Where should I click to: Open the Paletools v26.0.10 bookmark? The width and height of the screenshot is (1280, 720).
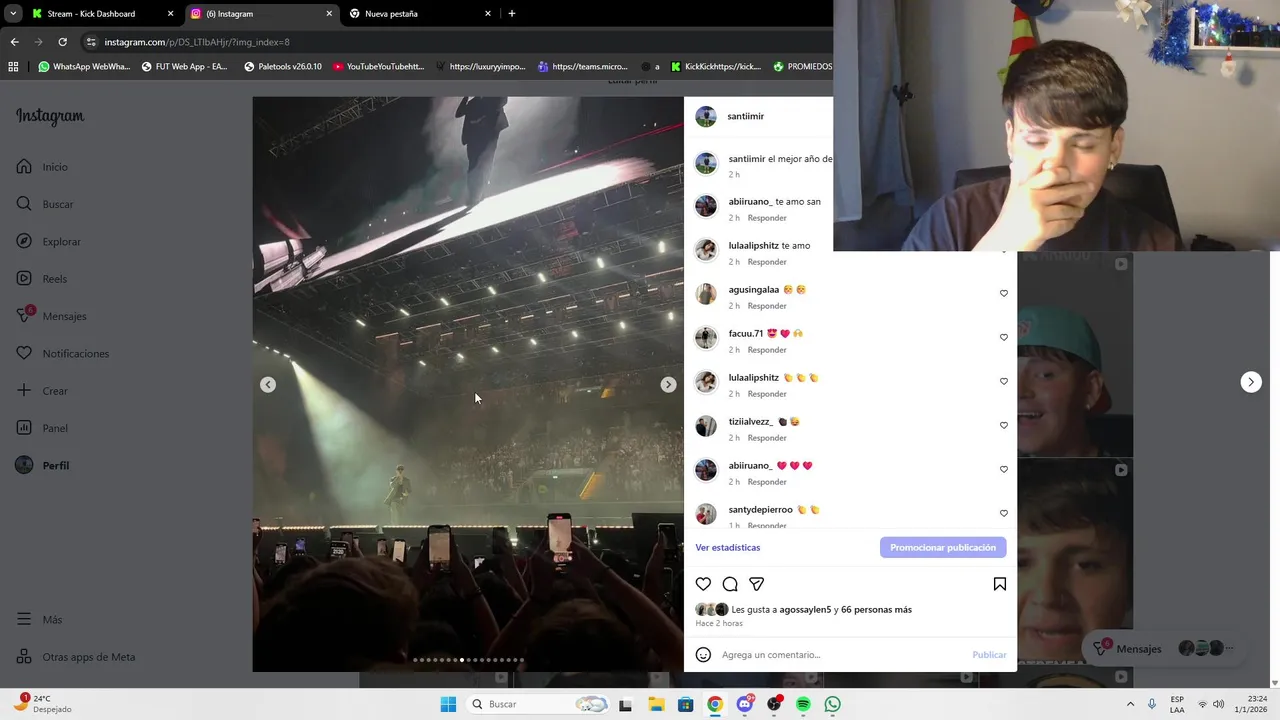283,67
